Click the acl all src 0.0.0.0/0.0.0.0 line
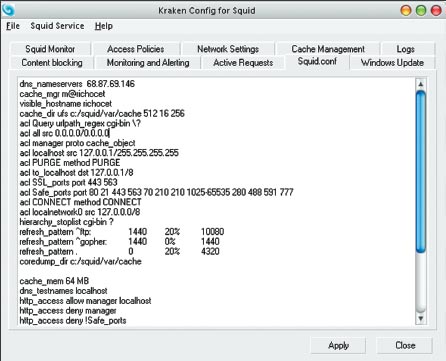This screenshot has height=361, width=446. (64, 133)
